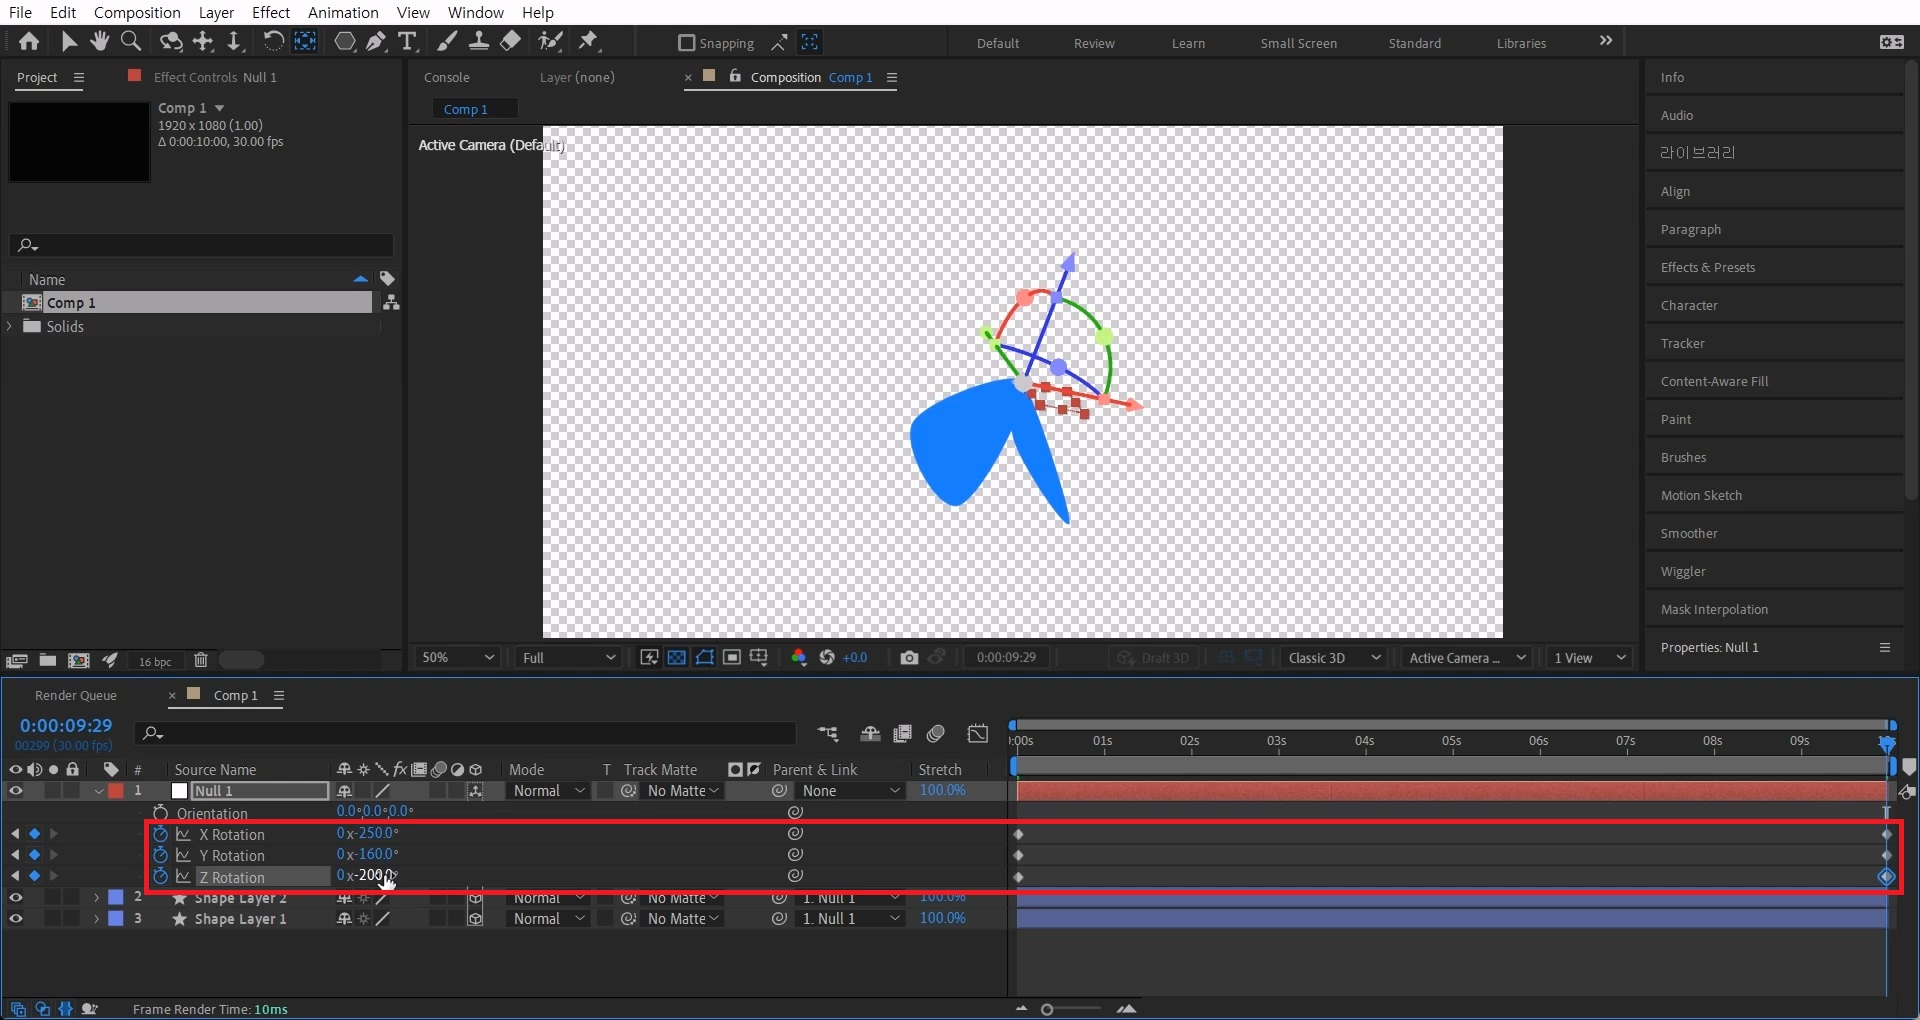Open the Animation menu
Screen dimensions: 1920x1020
(343, 12)
